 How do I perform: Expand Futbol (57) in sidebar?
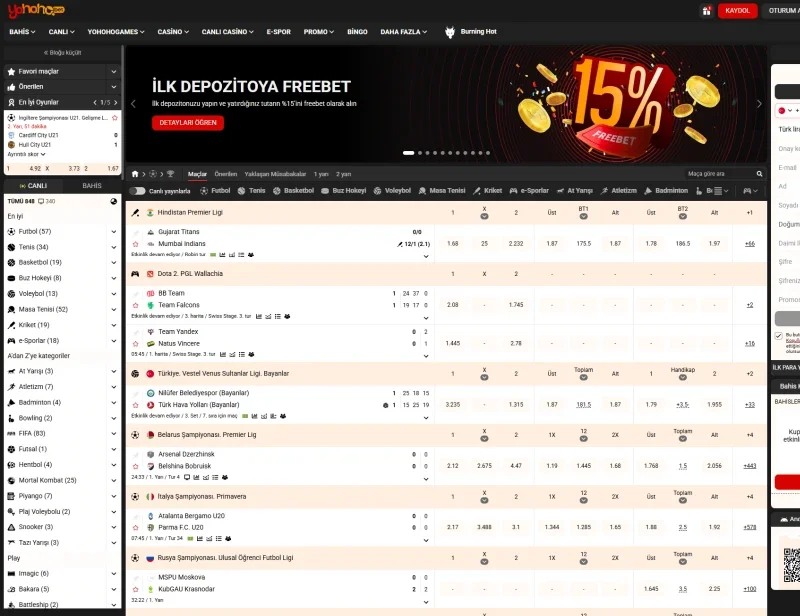pyautogui.click(x=113, y=232)
